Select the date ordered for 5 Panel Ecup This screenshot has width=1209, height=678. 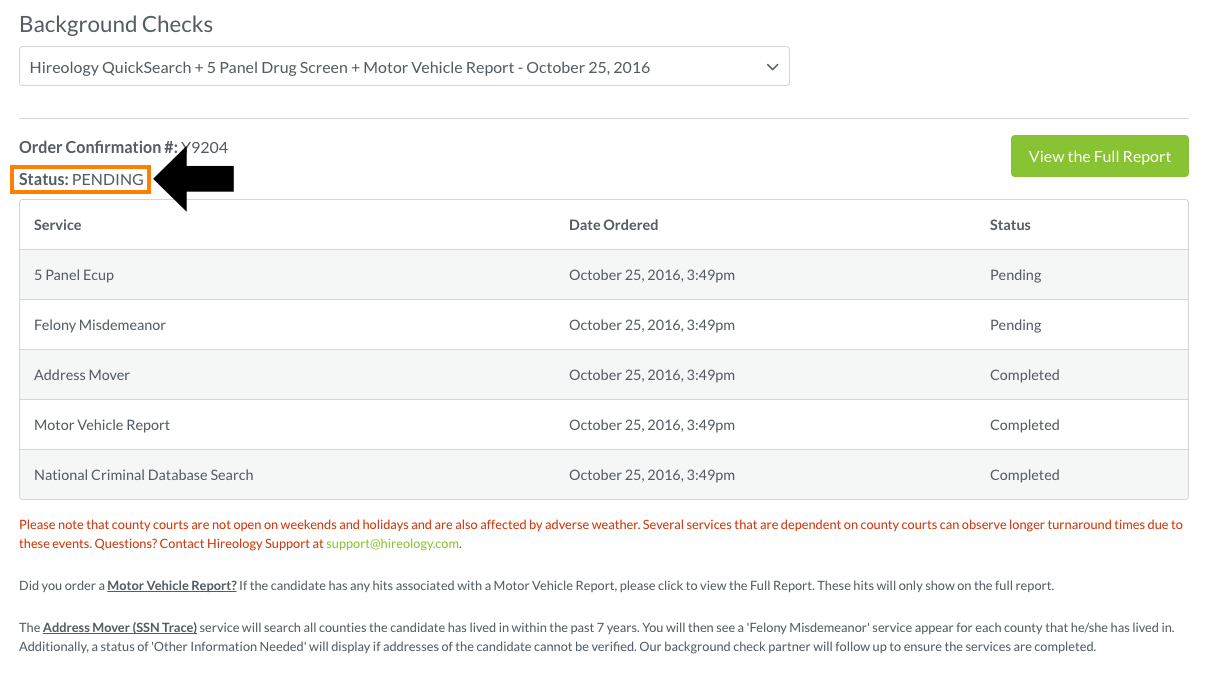652,275
